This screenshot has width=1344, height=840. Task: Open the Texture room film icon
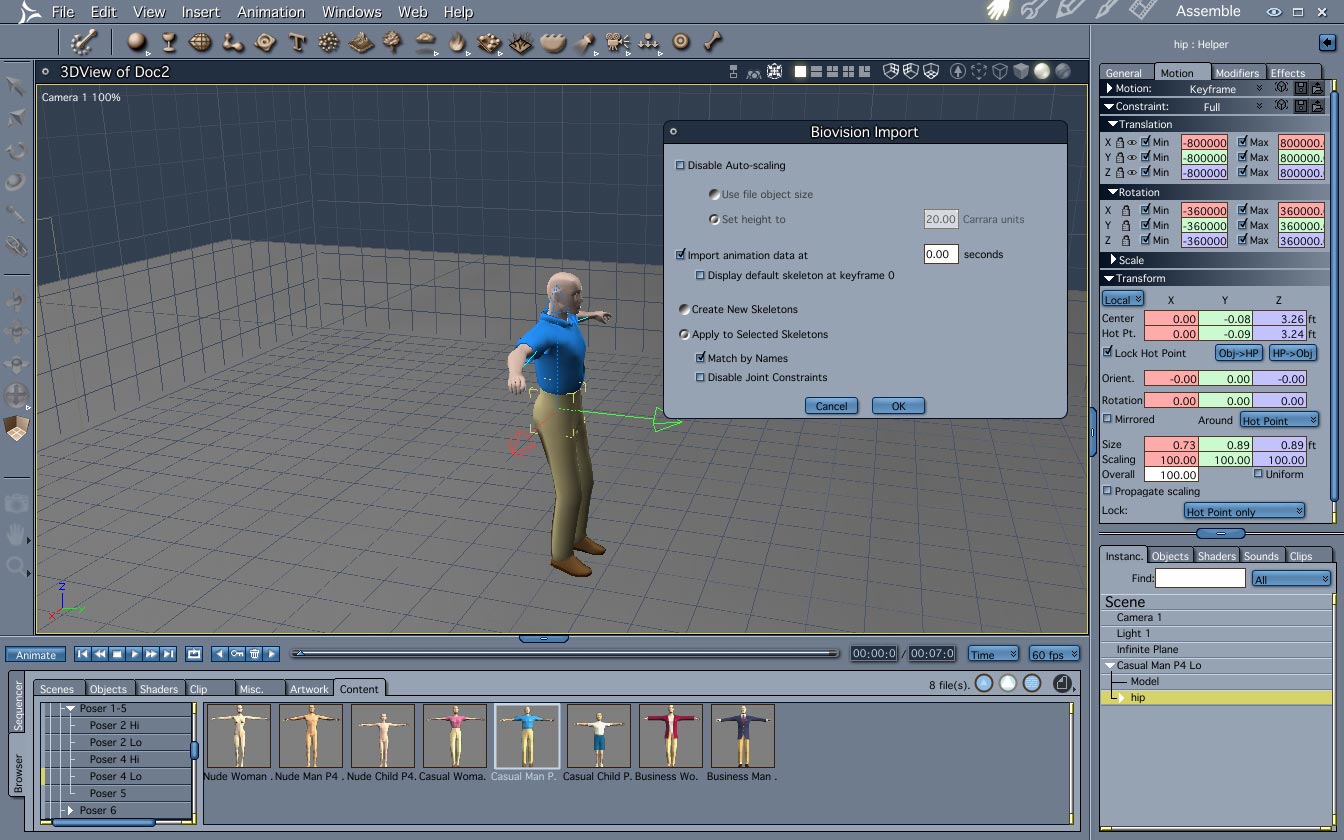[x=1143, y=11]
